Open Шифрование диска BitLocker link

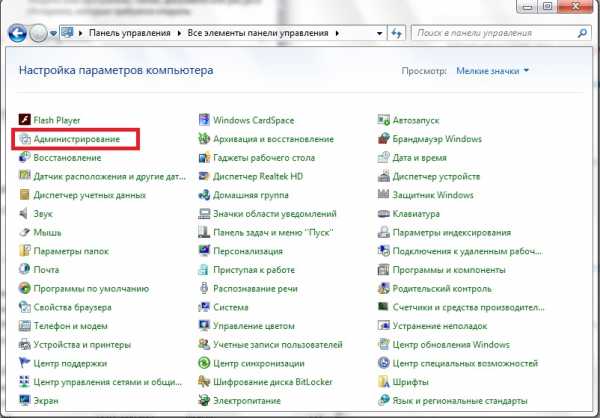pos(272,382)
